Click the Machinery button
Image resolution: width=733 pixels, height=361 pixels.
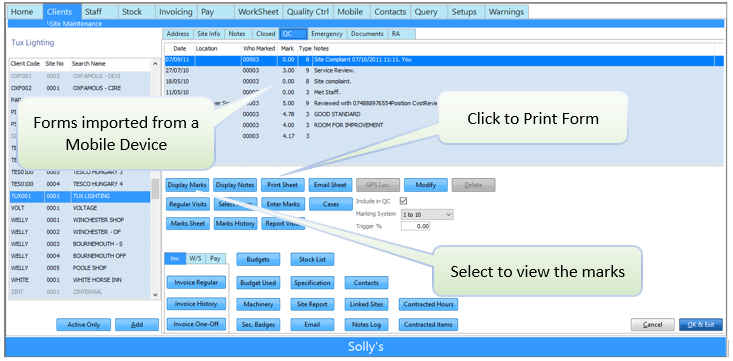click(258, 304)
